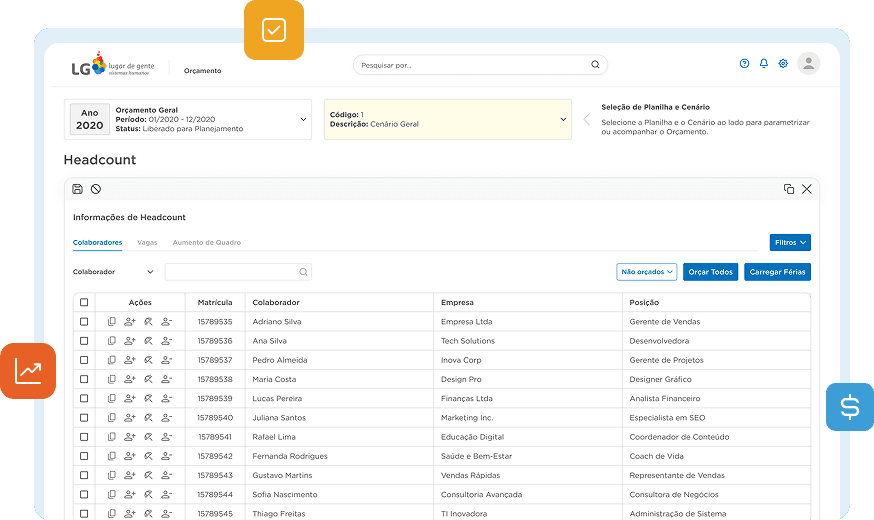
Task: Click copy icon in Adriano Silva's row
Action: 112,322
